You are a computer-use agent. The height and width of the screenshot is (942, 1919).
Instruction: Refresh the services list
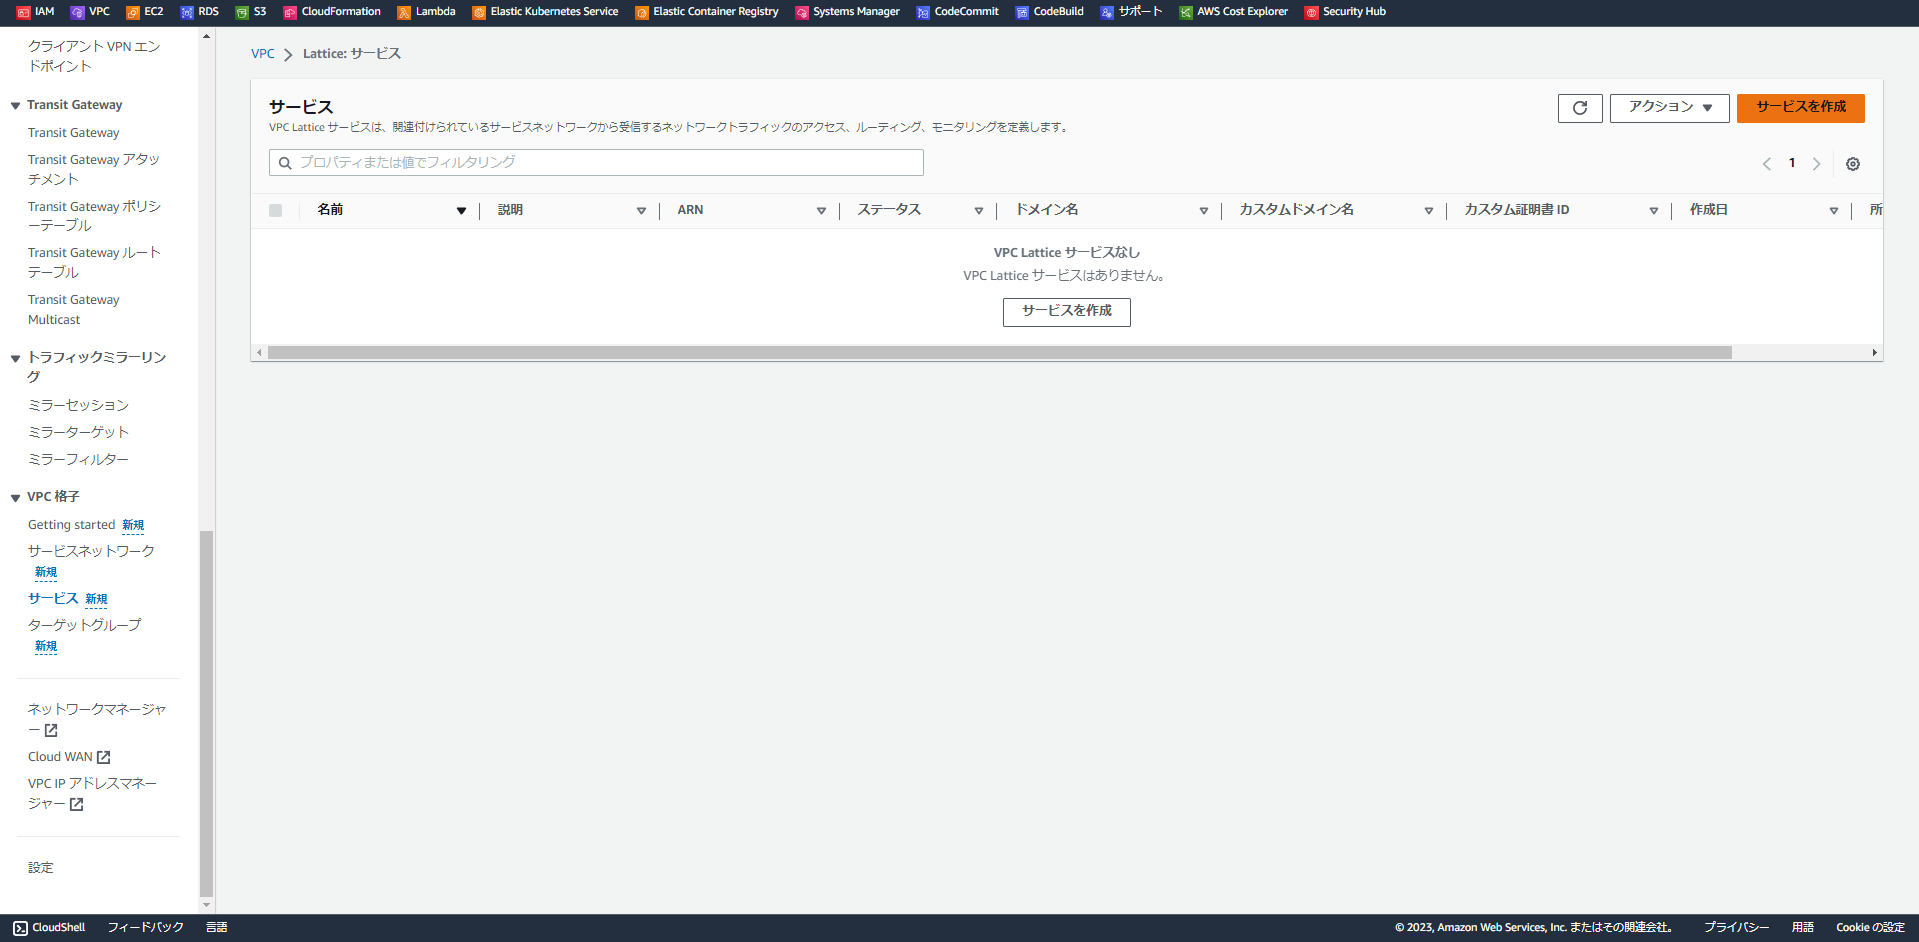coord(1580,108)
